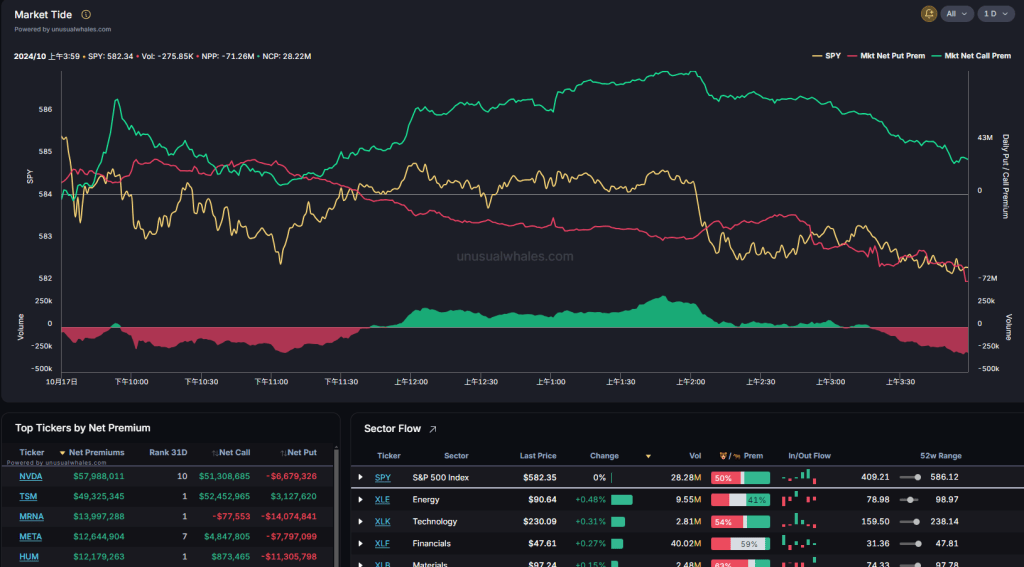
Task: Open the 1 D timeframe dropdown
Action: click(994, 14)
